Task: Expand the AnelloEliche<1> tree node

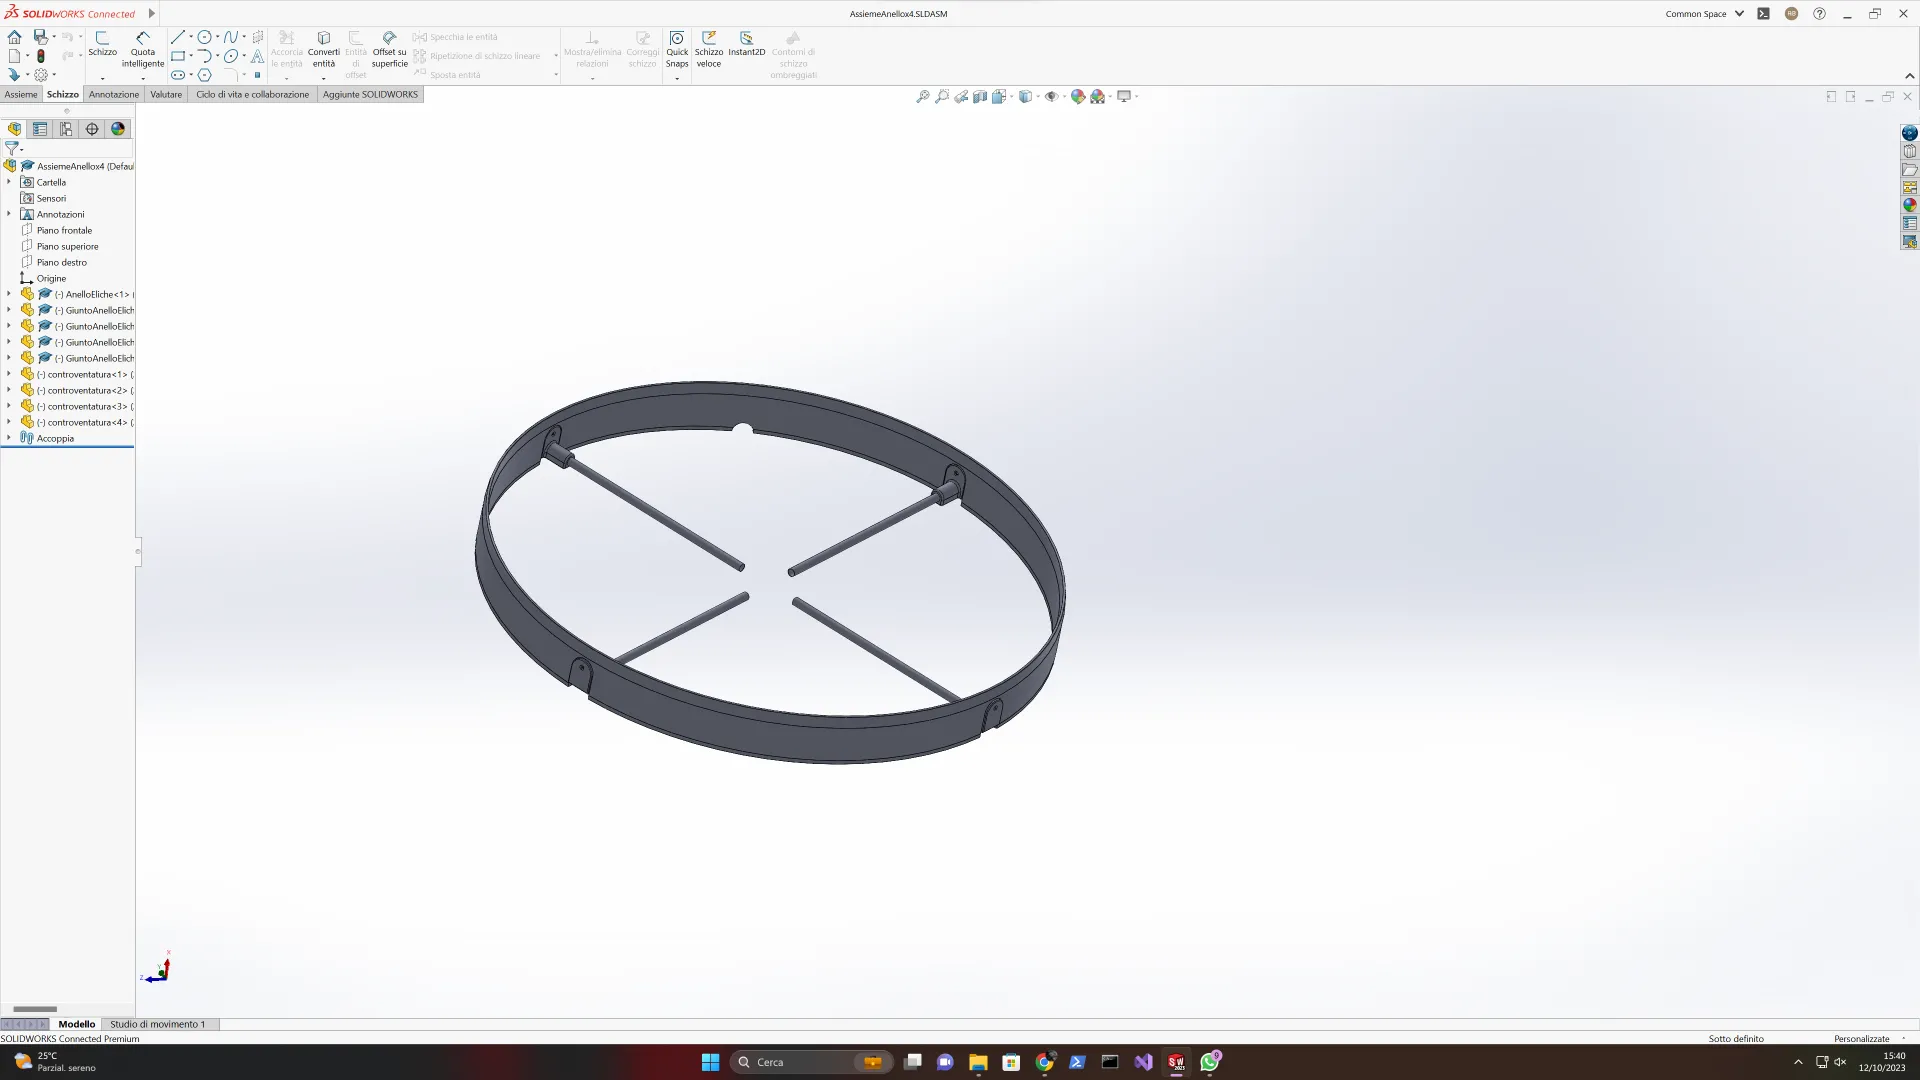Action: pos(9,294)
